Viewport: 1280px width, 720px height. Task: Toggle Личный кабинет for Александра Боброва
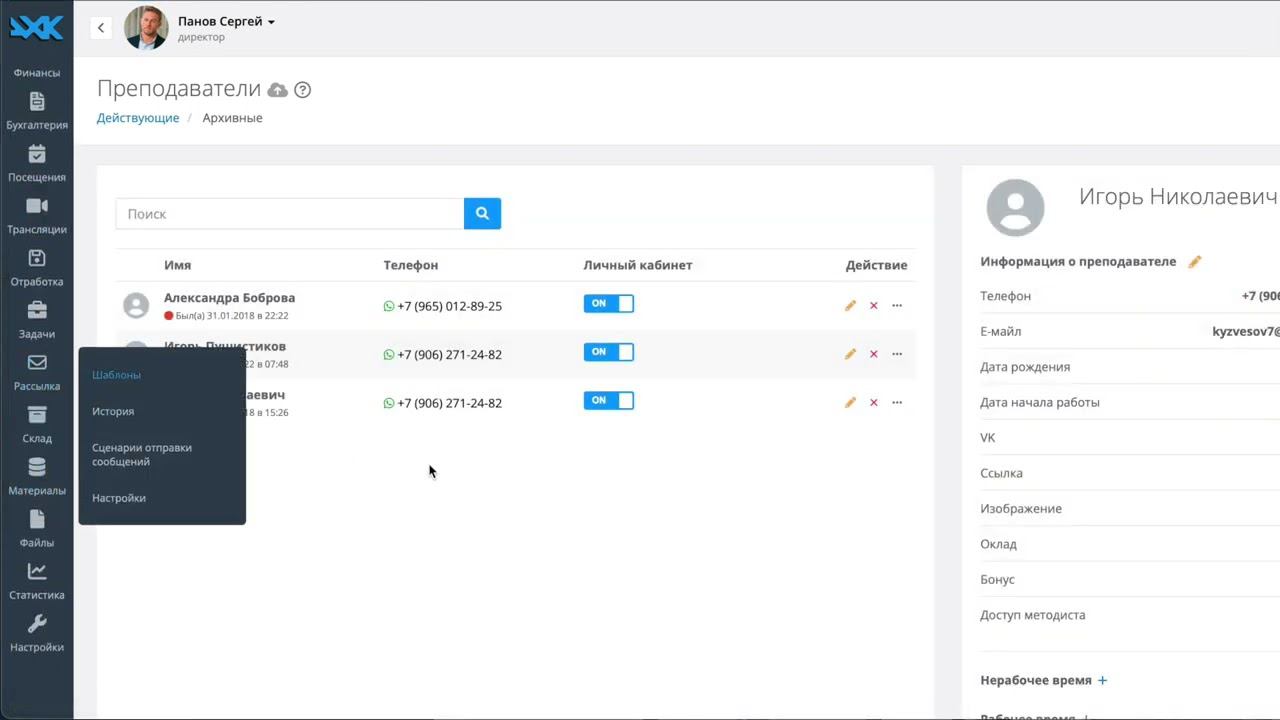tap(609, 303)
